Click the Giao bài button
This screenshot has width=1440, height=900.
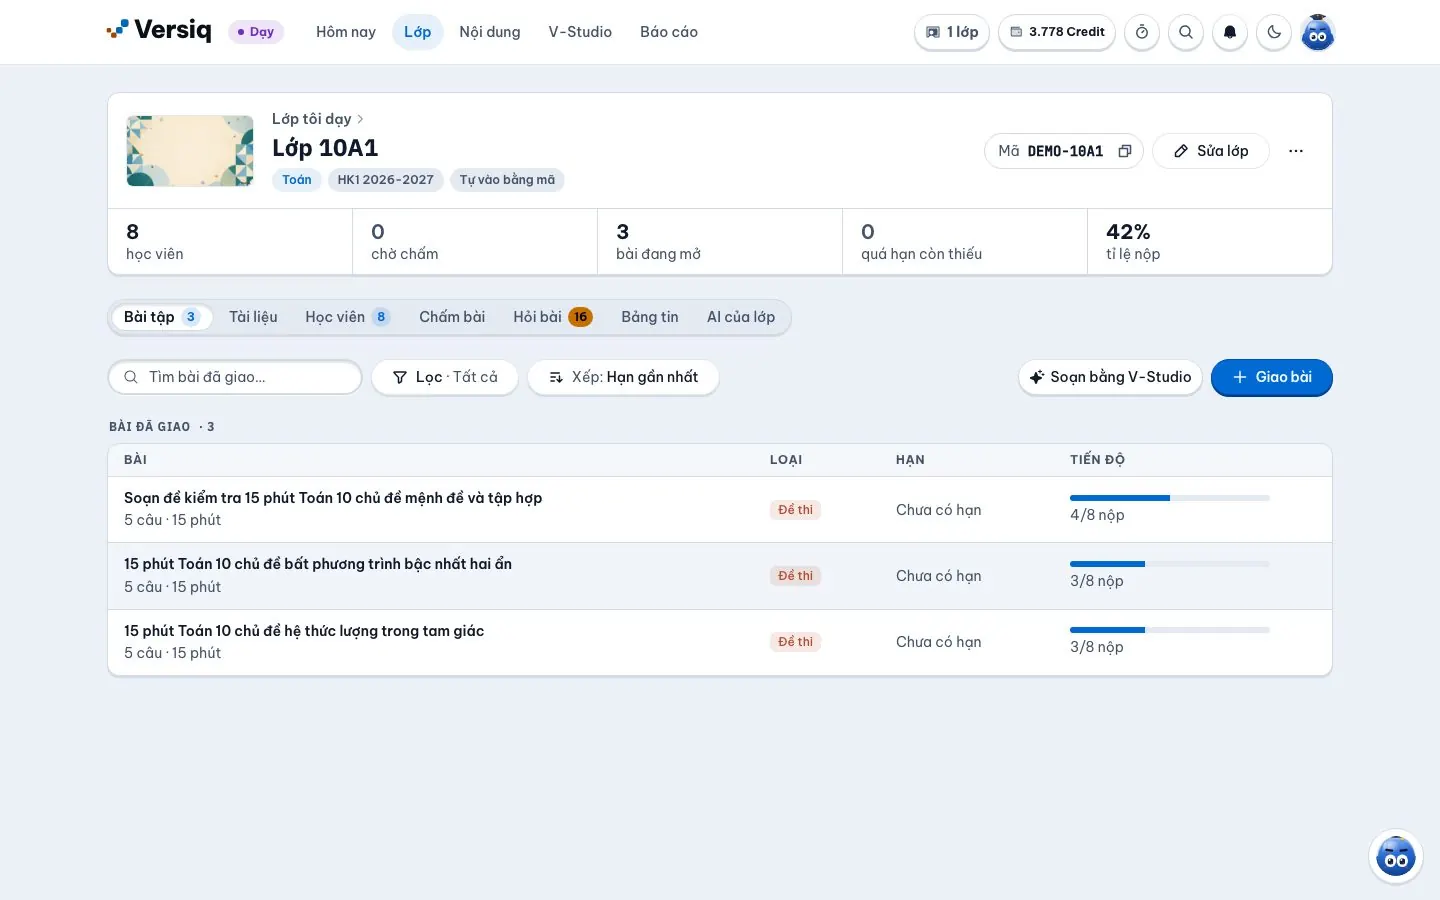[1272, 377]
